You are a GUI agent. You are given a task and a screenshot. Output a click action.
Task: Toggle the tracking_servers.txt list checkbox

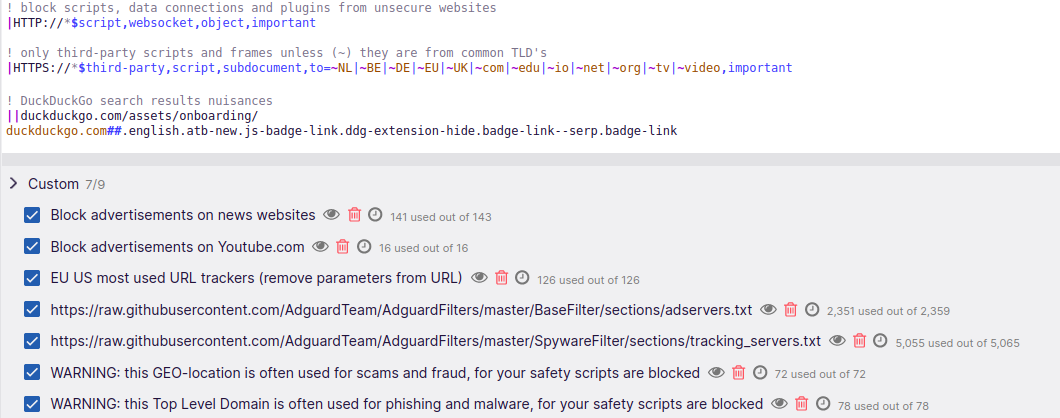tap(32, 341)
